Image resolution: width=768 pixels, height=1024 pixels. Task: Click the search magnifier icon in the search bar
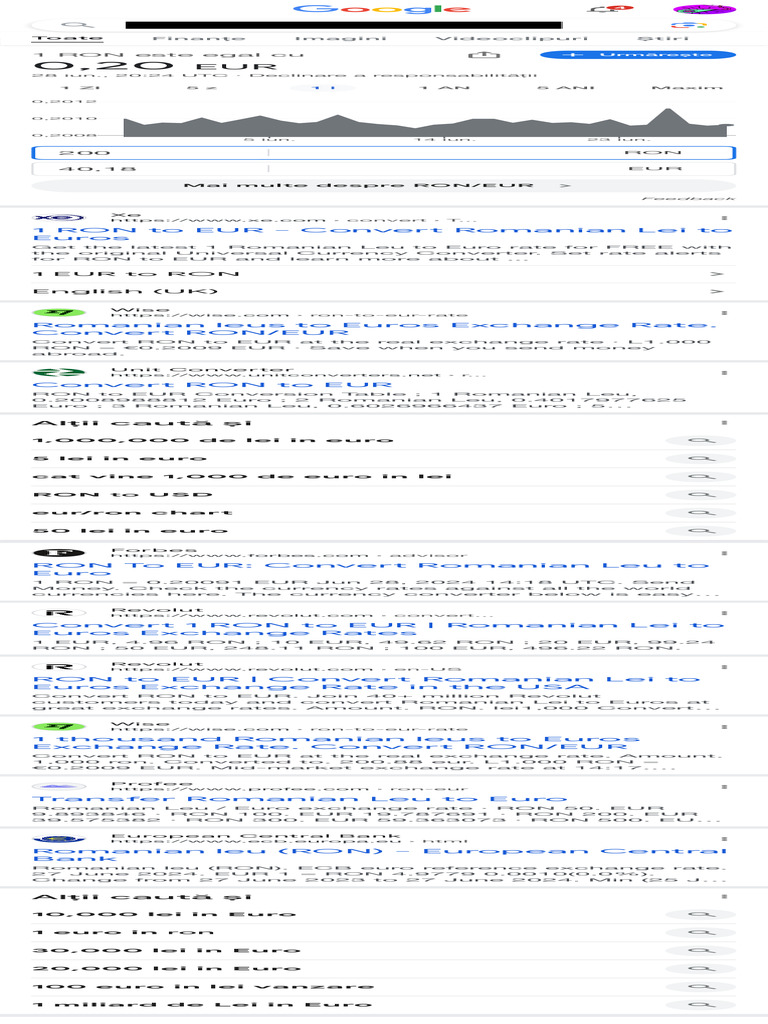(76, 25)
